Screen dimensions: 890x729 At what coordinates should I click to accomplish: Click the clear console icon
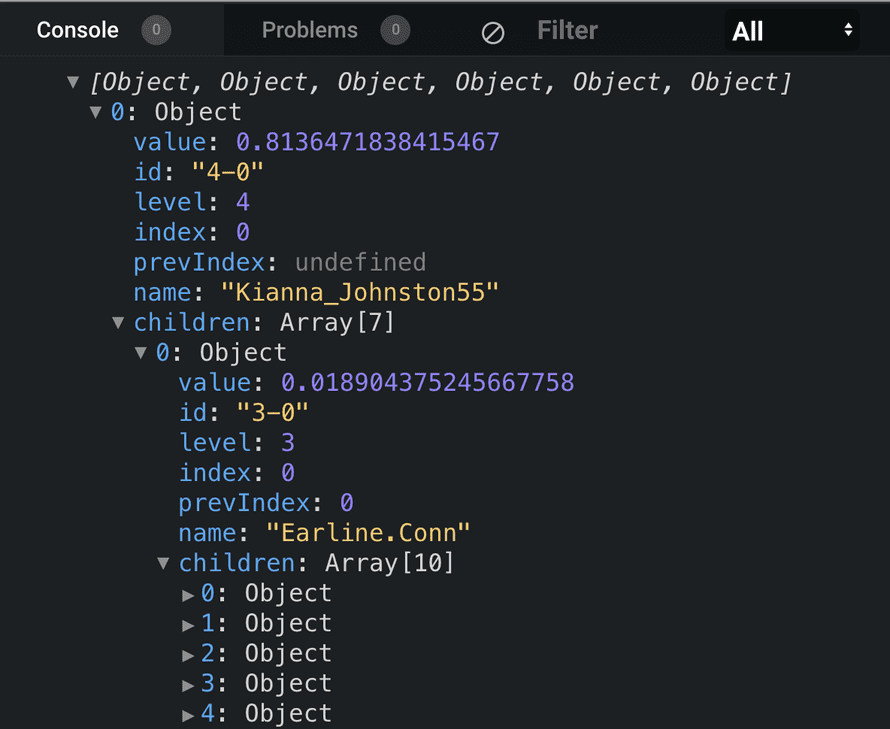click(493, 32)
